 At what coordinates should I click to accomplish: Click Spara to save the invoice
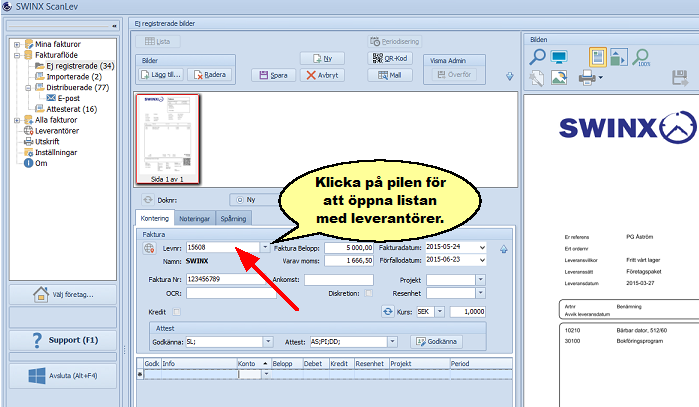coord(274,75)
